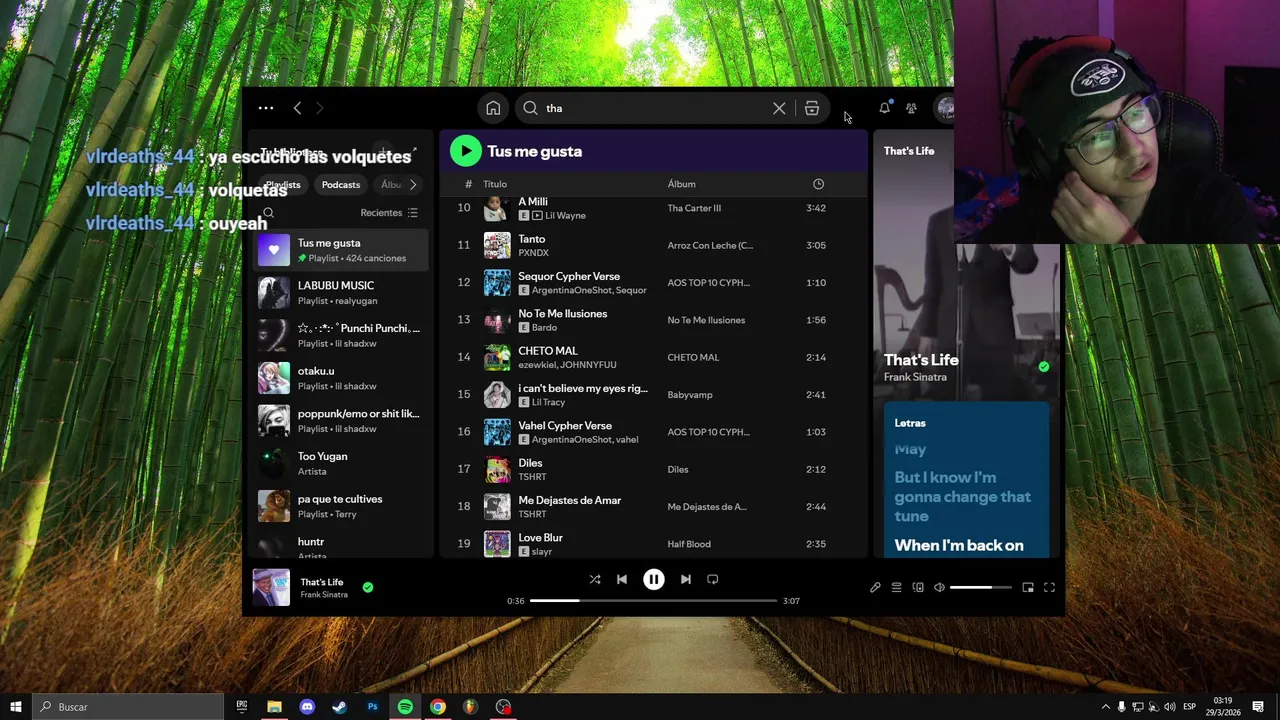
Task: Toggle shuffle playback
Action: [595, 579]
